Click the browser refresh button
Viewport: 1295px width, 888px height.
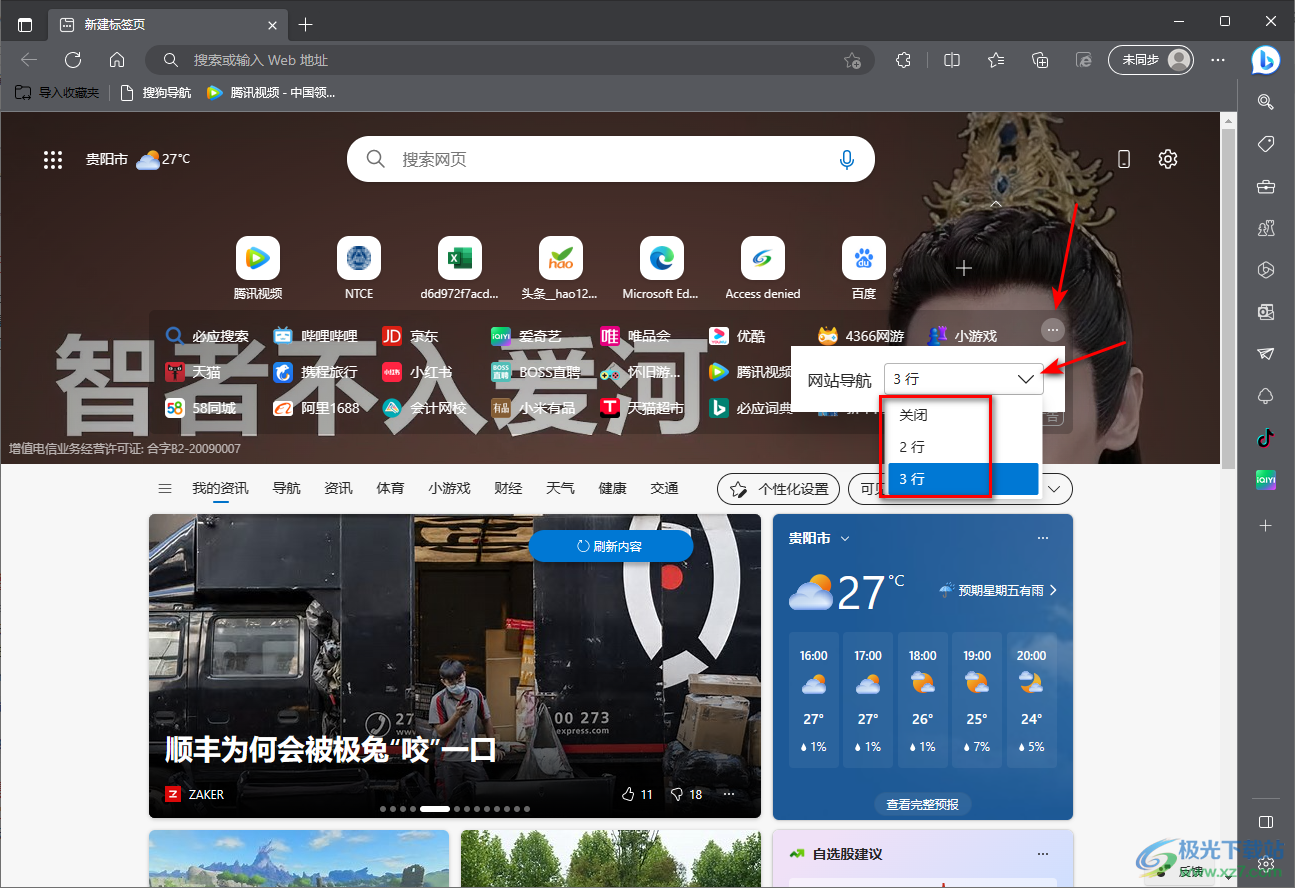[73, 60]
